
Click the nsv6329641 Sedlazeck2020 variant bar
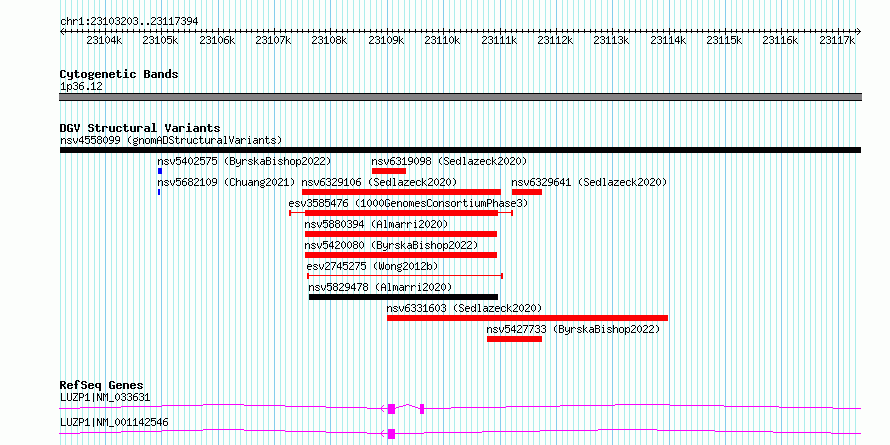tap(527, 192)
